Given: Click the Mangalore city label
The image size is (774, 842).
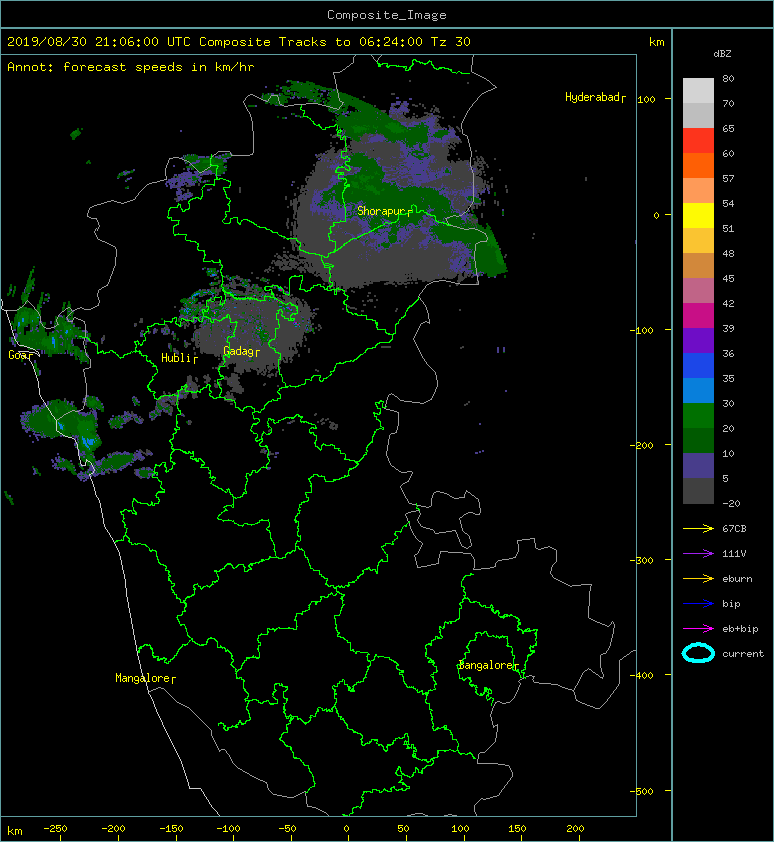Looking at the screenshot, I should pos(142,678).
